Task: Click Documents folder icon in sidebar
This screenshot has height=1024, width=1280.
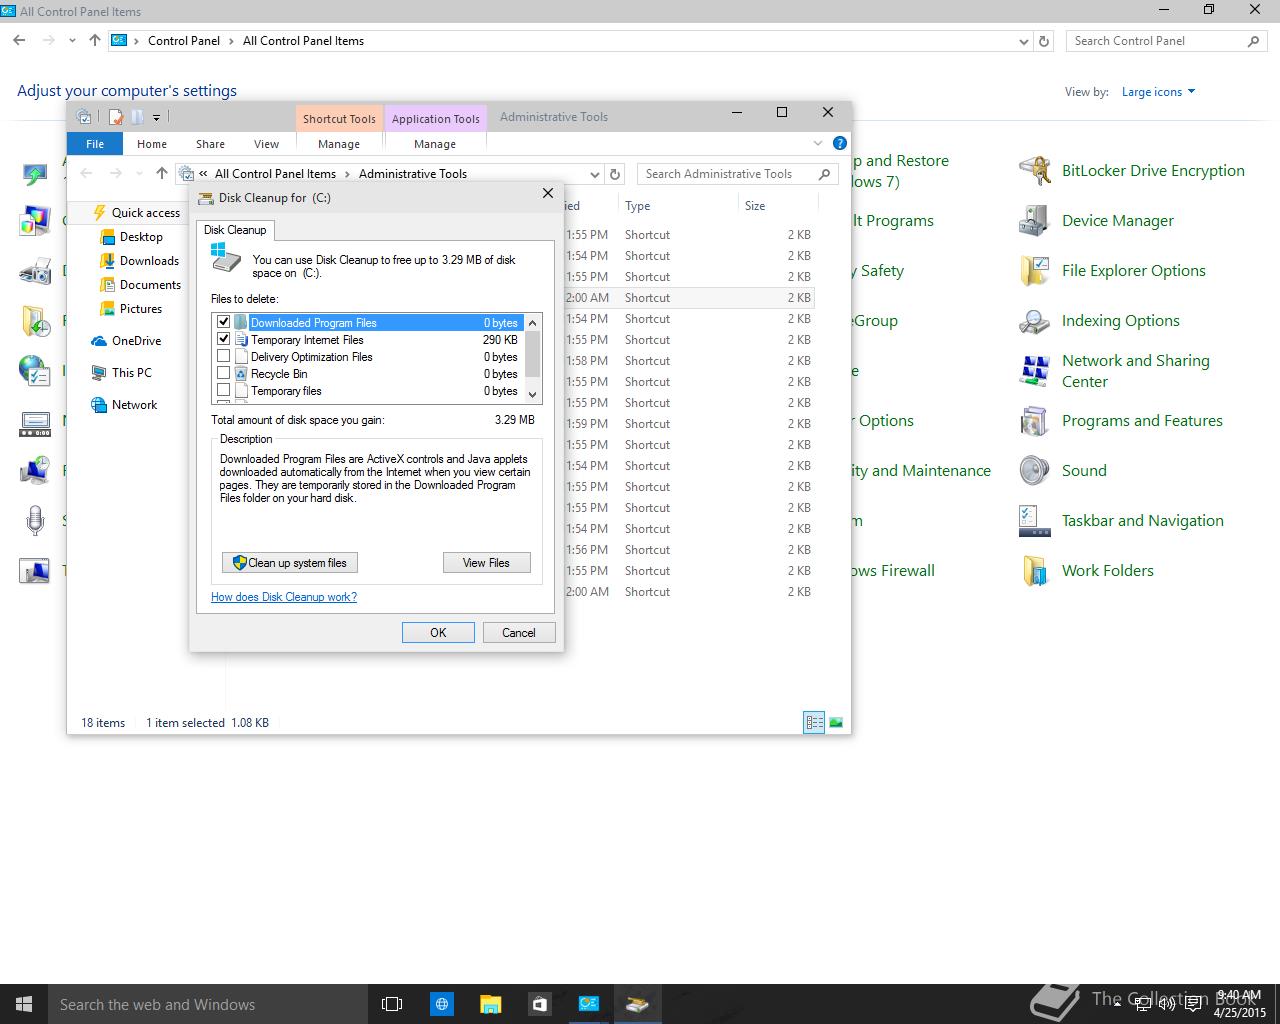Action: pyautogui.click(x=108, y=285)
